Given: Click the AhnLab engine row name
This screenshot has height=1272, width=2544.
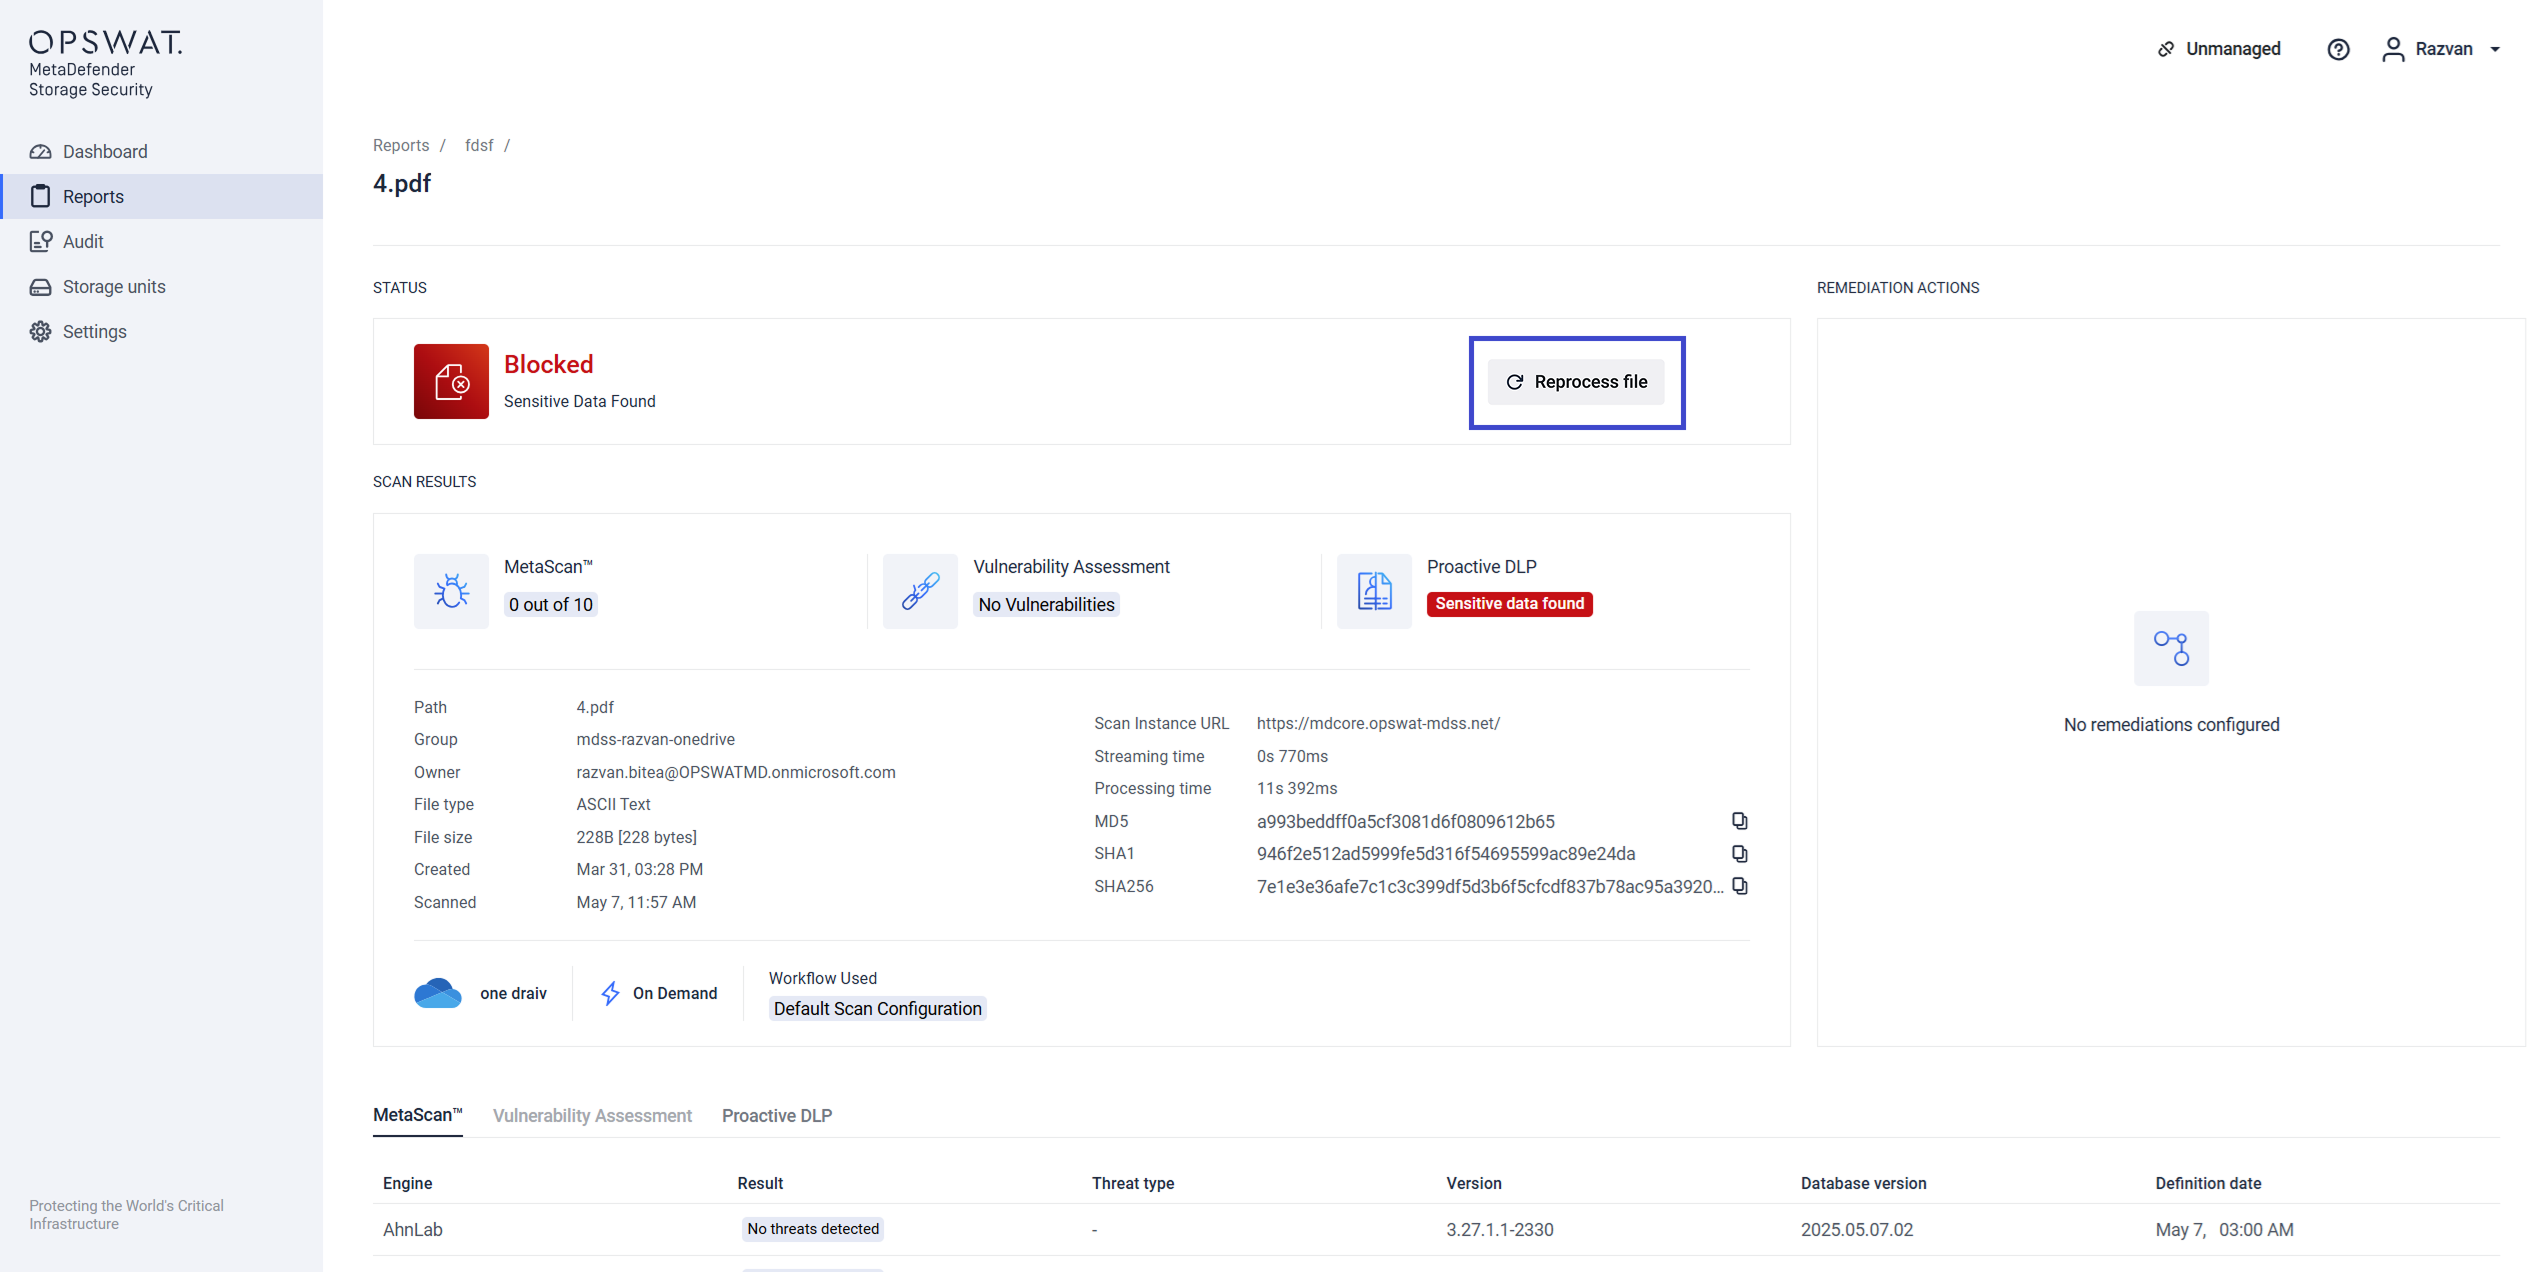Looking at the screenshot, I should (x=413, y=1230).
